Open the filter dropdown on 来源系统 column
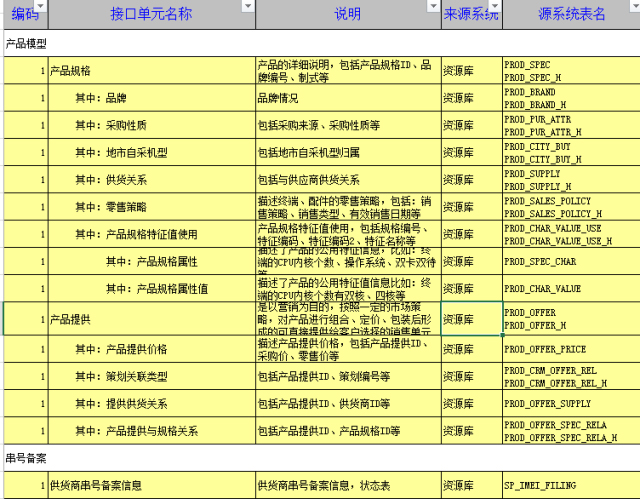Image resolution: width=640 pixels, height=499 pixels. pyautogui.click(x=495, y=6)
